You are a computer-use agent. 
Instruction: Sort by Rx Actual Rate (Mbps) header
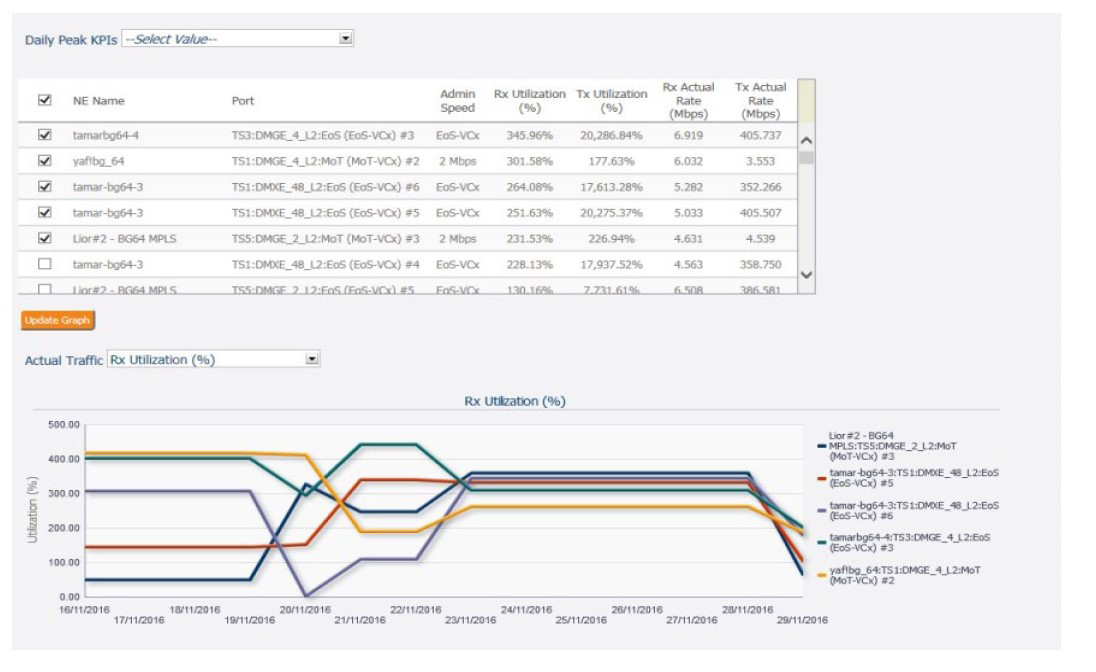click(x=688, y=101)
